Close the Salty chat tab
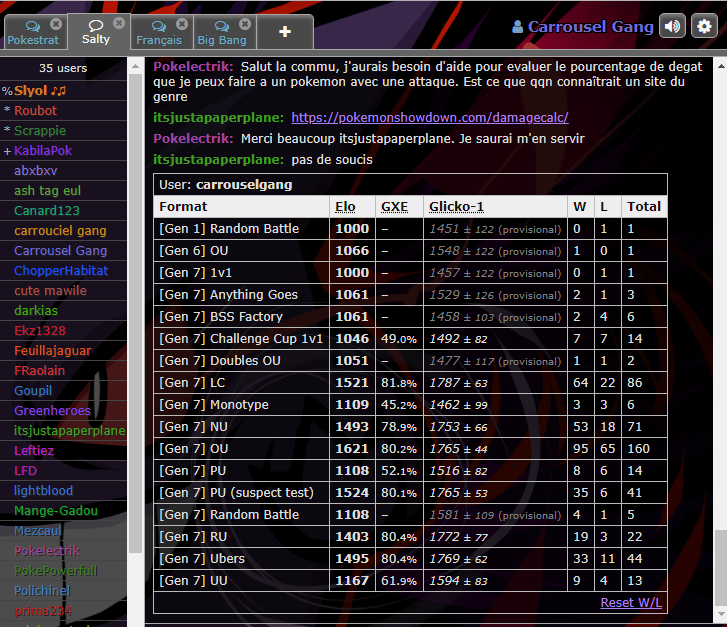The width and height of the screenshot is (727, 627). pyautogui.click(x=119, y=23)
